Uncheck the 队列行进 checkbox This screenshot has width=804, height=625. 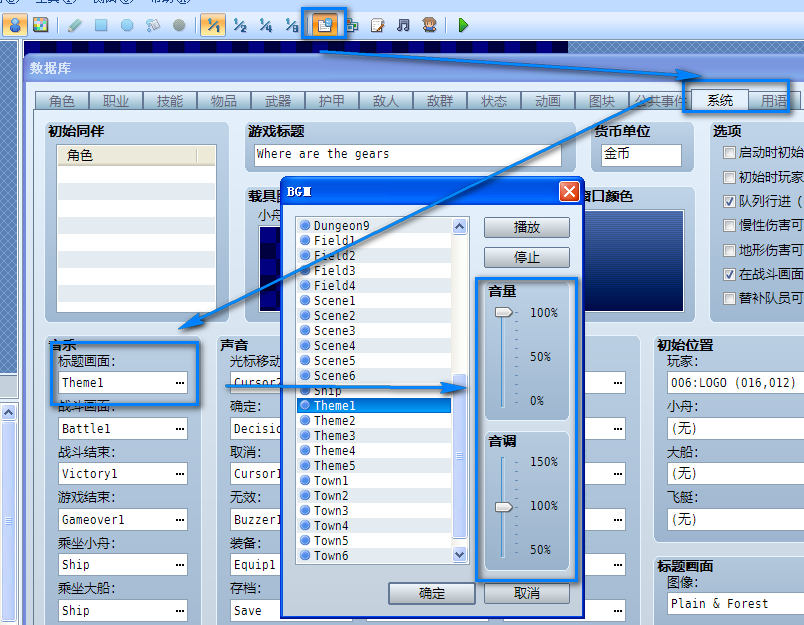coord(729,201)
